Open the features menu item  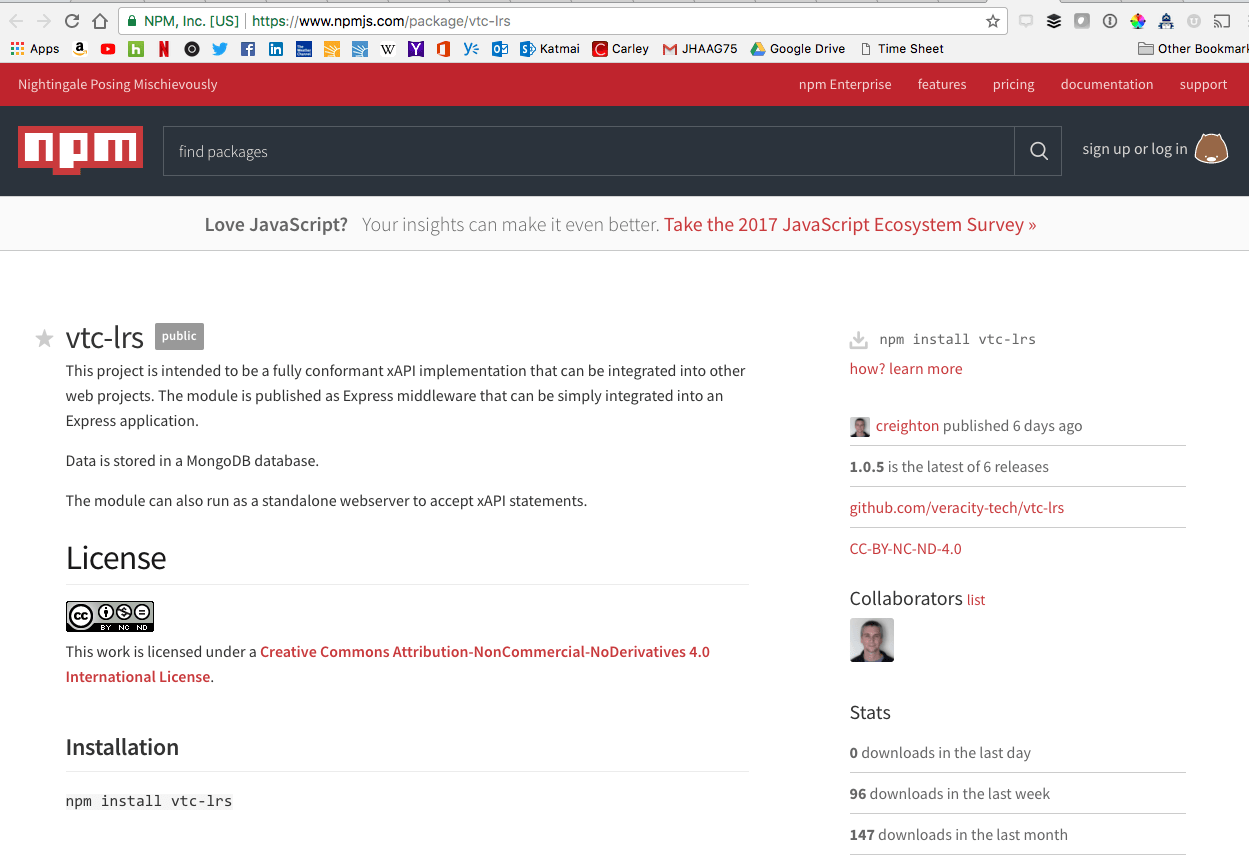tap(942, 84)
